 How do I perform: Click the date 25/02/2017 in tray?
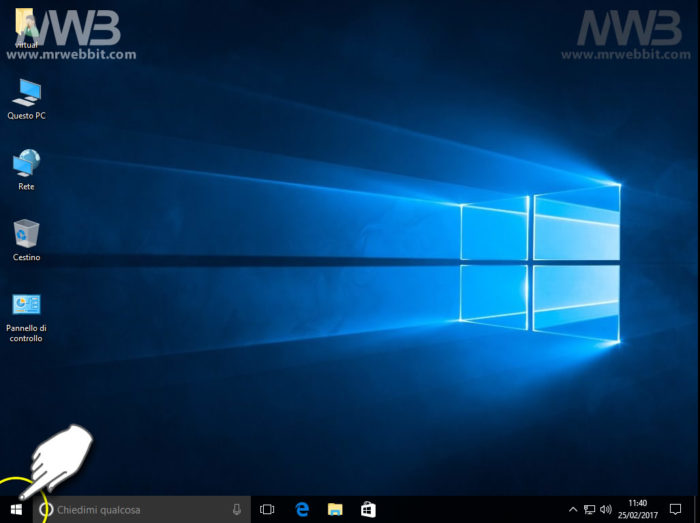[x=638, y=515]
